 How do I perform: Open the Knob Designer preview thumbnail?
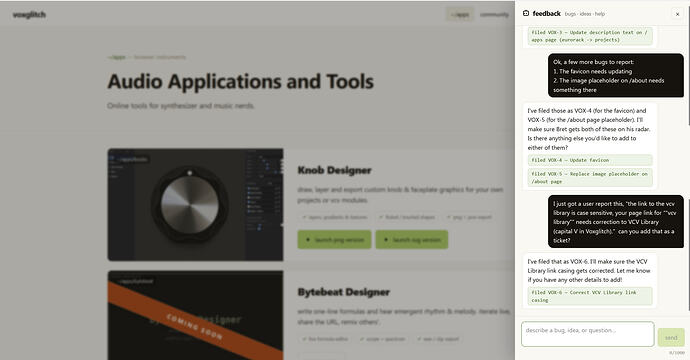[x=195, y=205]
